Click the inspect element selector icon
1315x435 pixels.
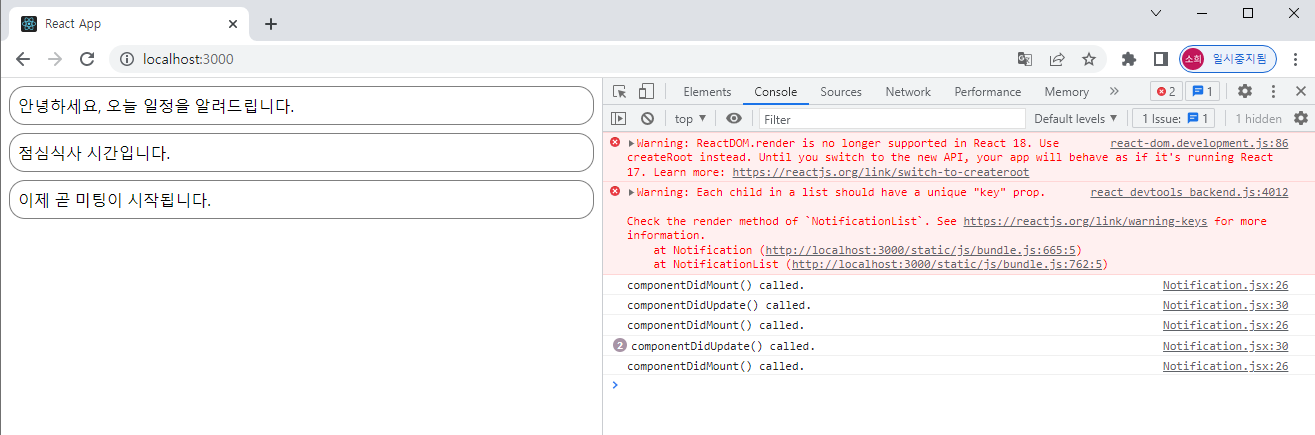point(620,91)
